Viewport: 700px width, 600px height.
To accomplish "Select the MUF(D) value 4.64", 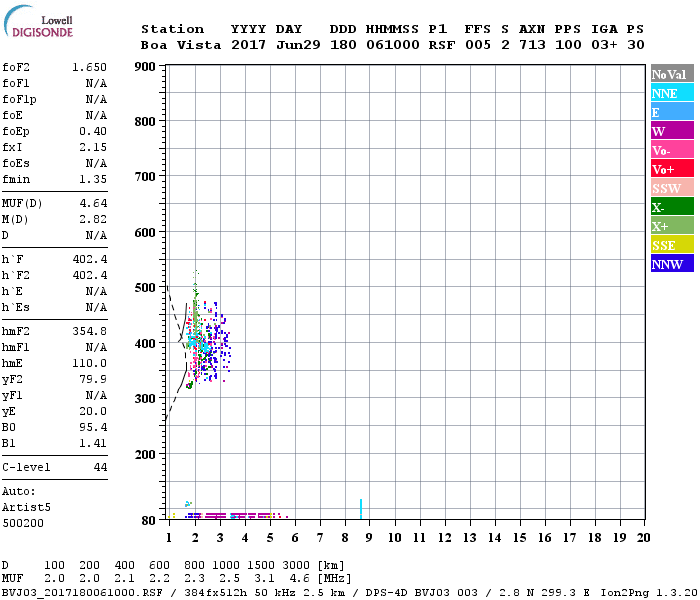I will click(x=94, y=203).
